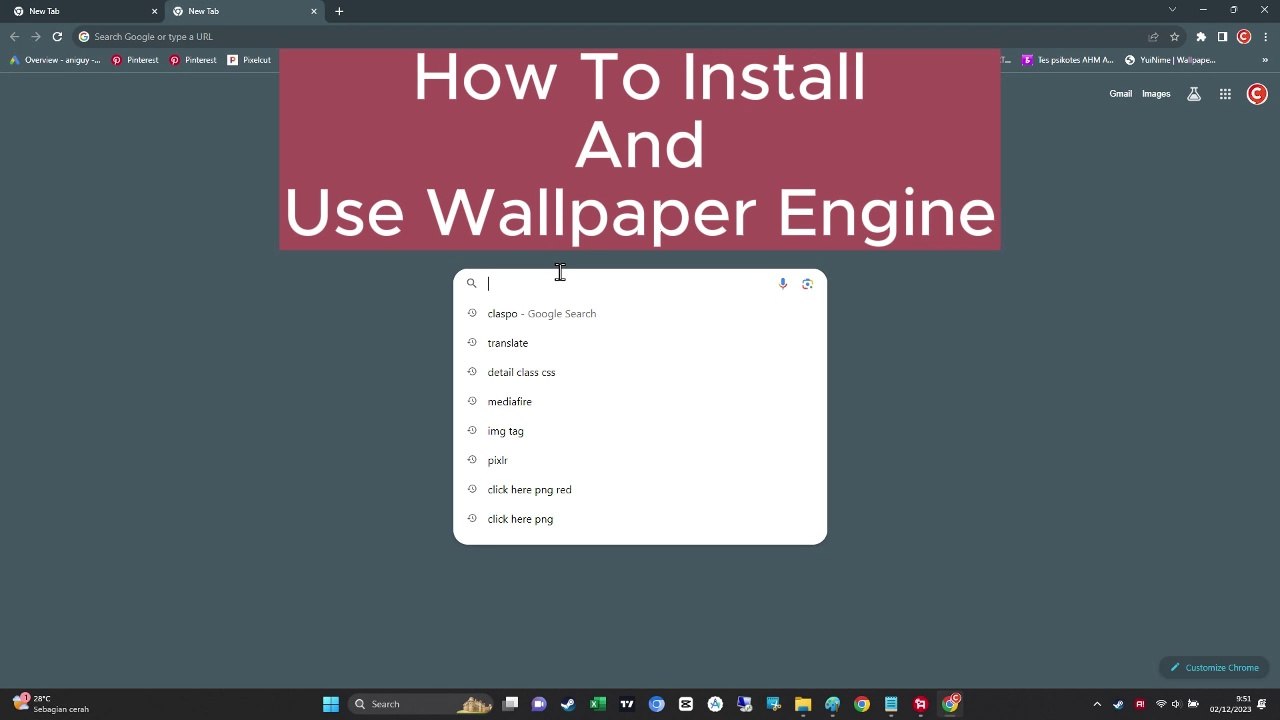
Task: Open Microsoft Excel from the taskbar
Action: [597, 704]
